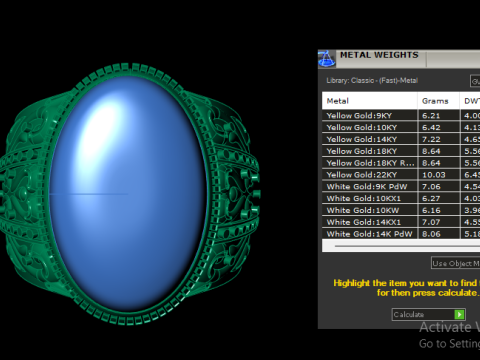
Task: Select the White Gold:14K PdW row
Action: click(401, 234)
